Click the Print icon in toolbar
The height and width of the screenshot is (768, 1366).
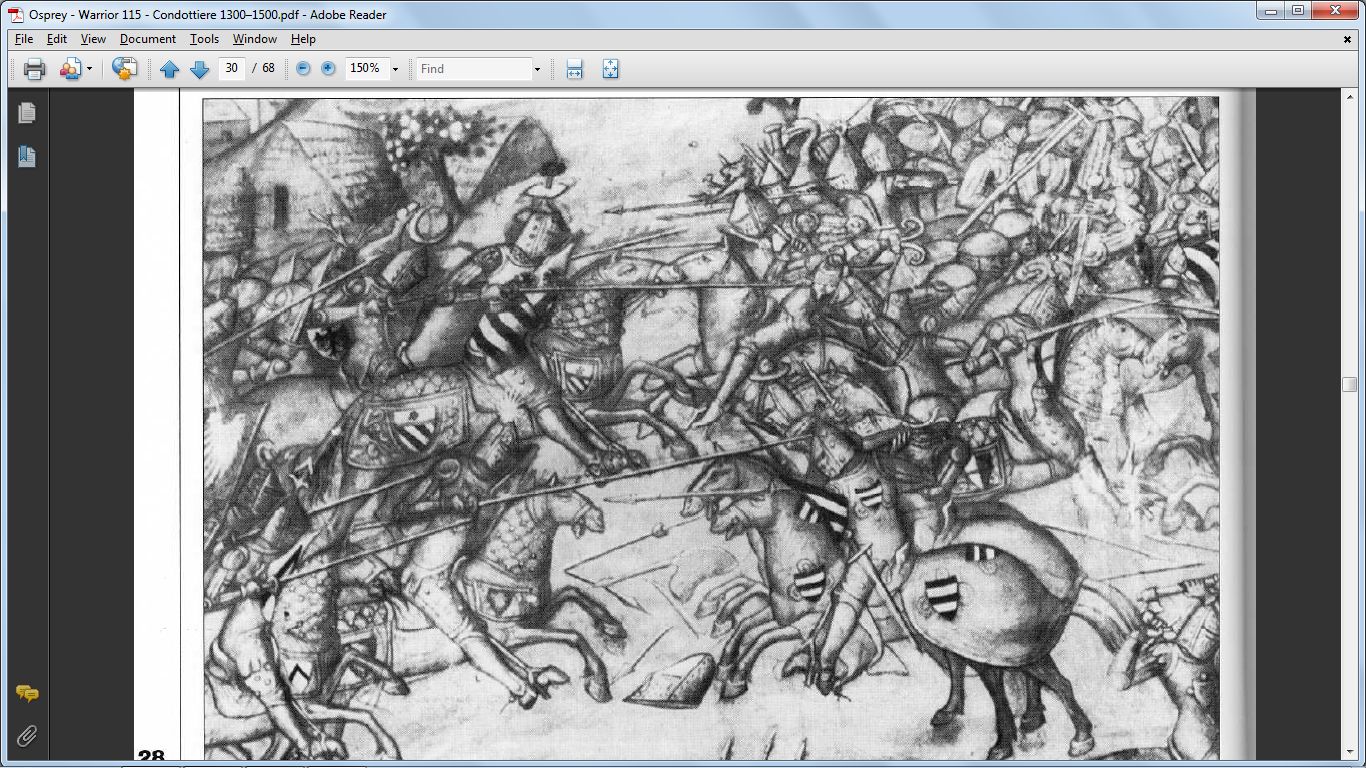click(34, 69)
